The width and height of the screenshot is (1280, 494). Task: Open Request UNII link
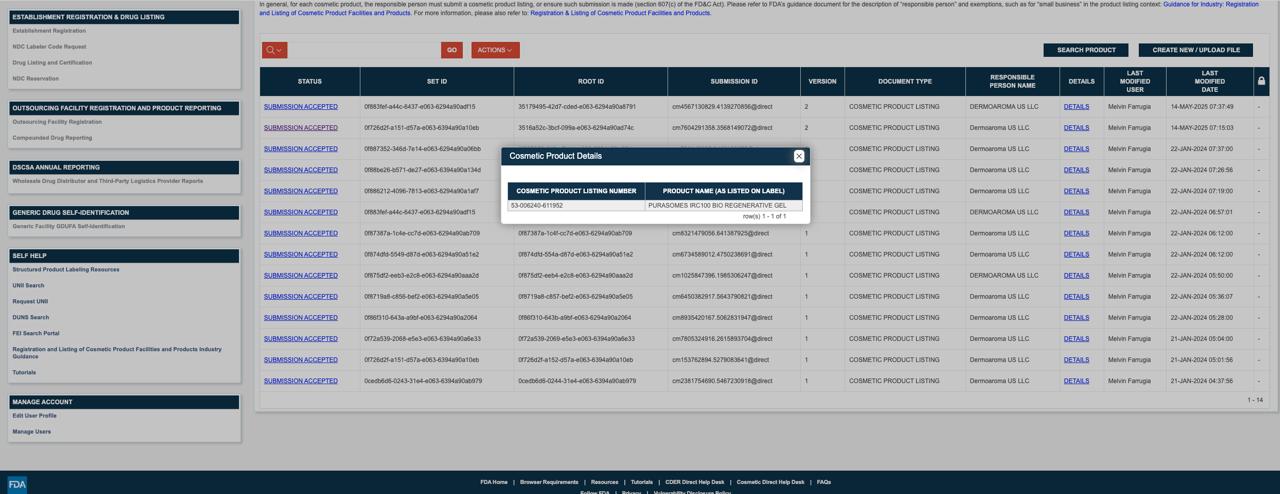pyautogui.click(x=30, y=302)
